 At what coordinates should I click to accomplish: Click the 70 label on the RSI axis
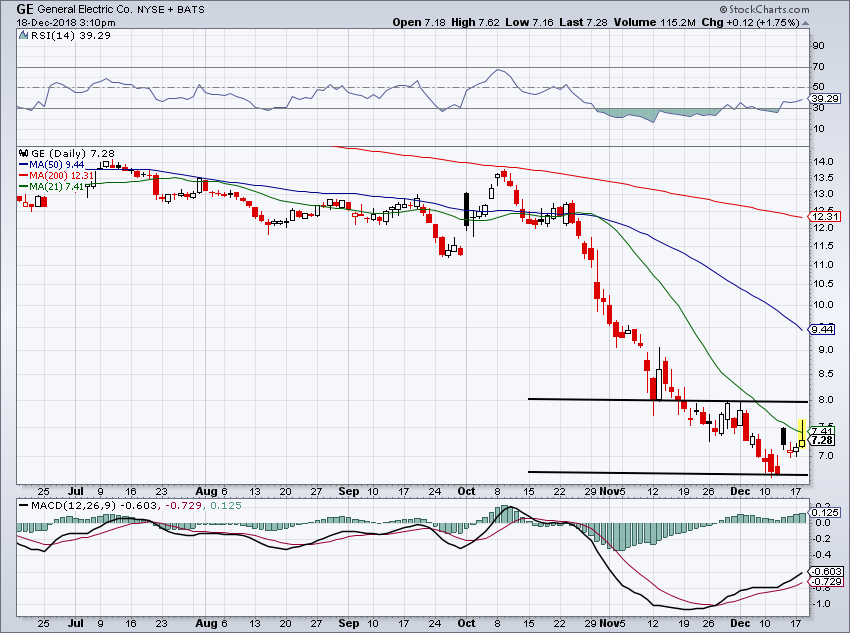pos(818,67)
